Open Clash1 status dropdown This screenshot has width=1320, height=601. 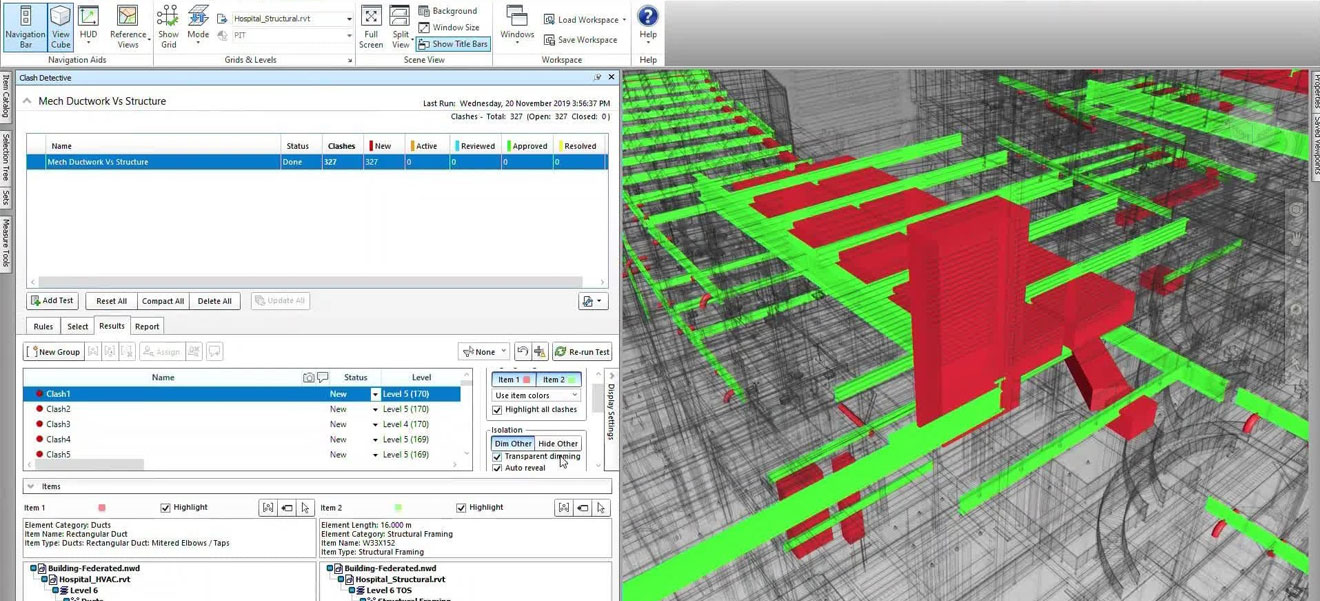click(x=375, y=394)
